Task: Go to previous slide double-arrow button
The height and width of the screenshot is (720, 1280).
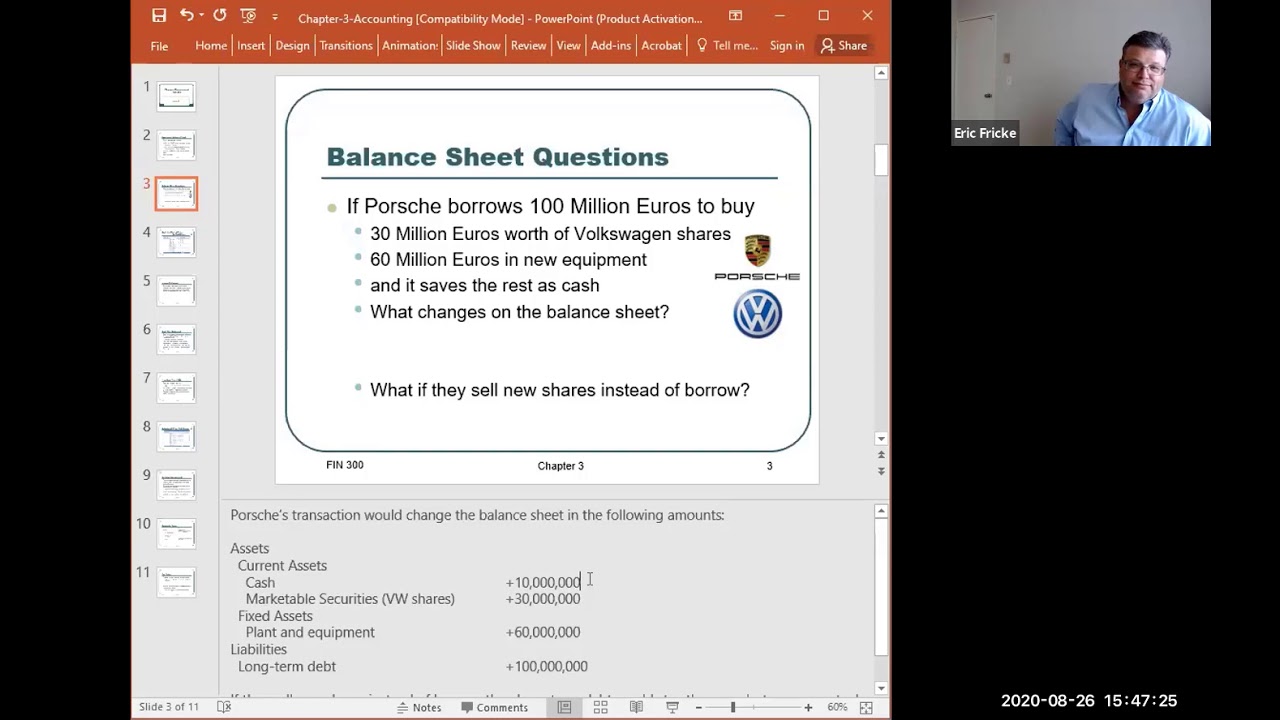Action: point(881,455)
